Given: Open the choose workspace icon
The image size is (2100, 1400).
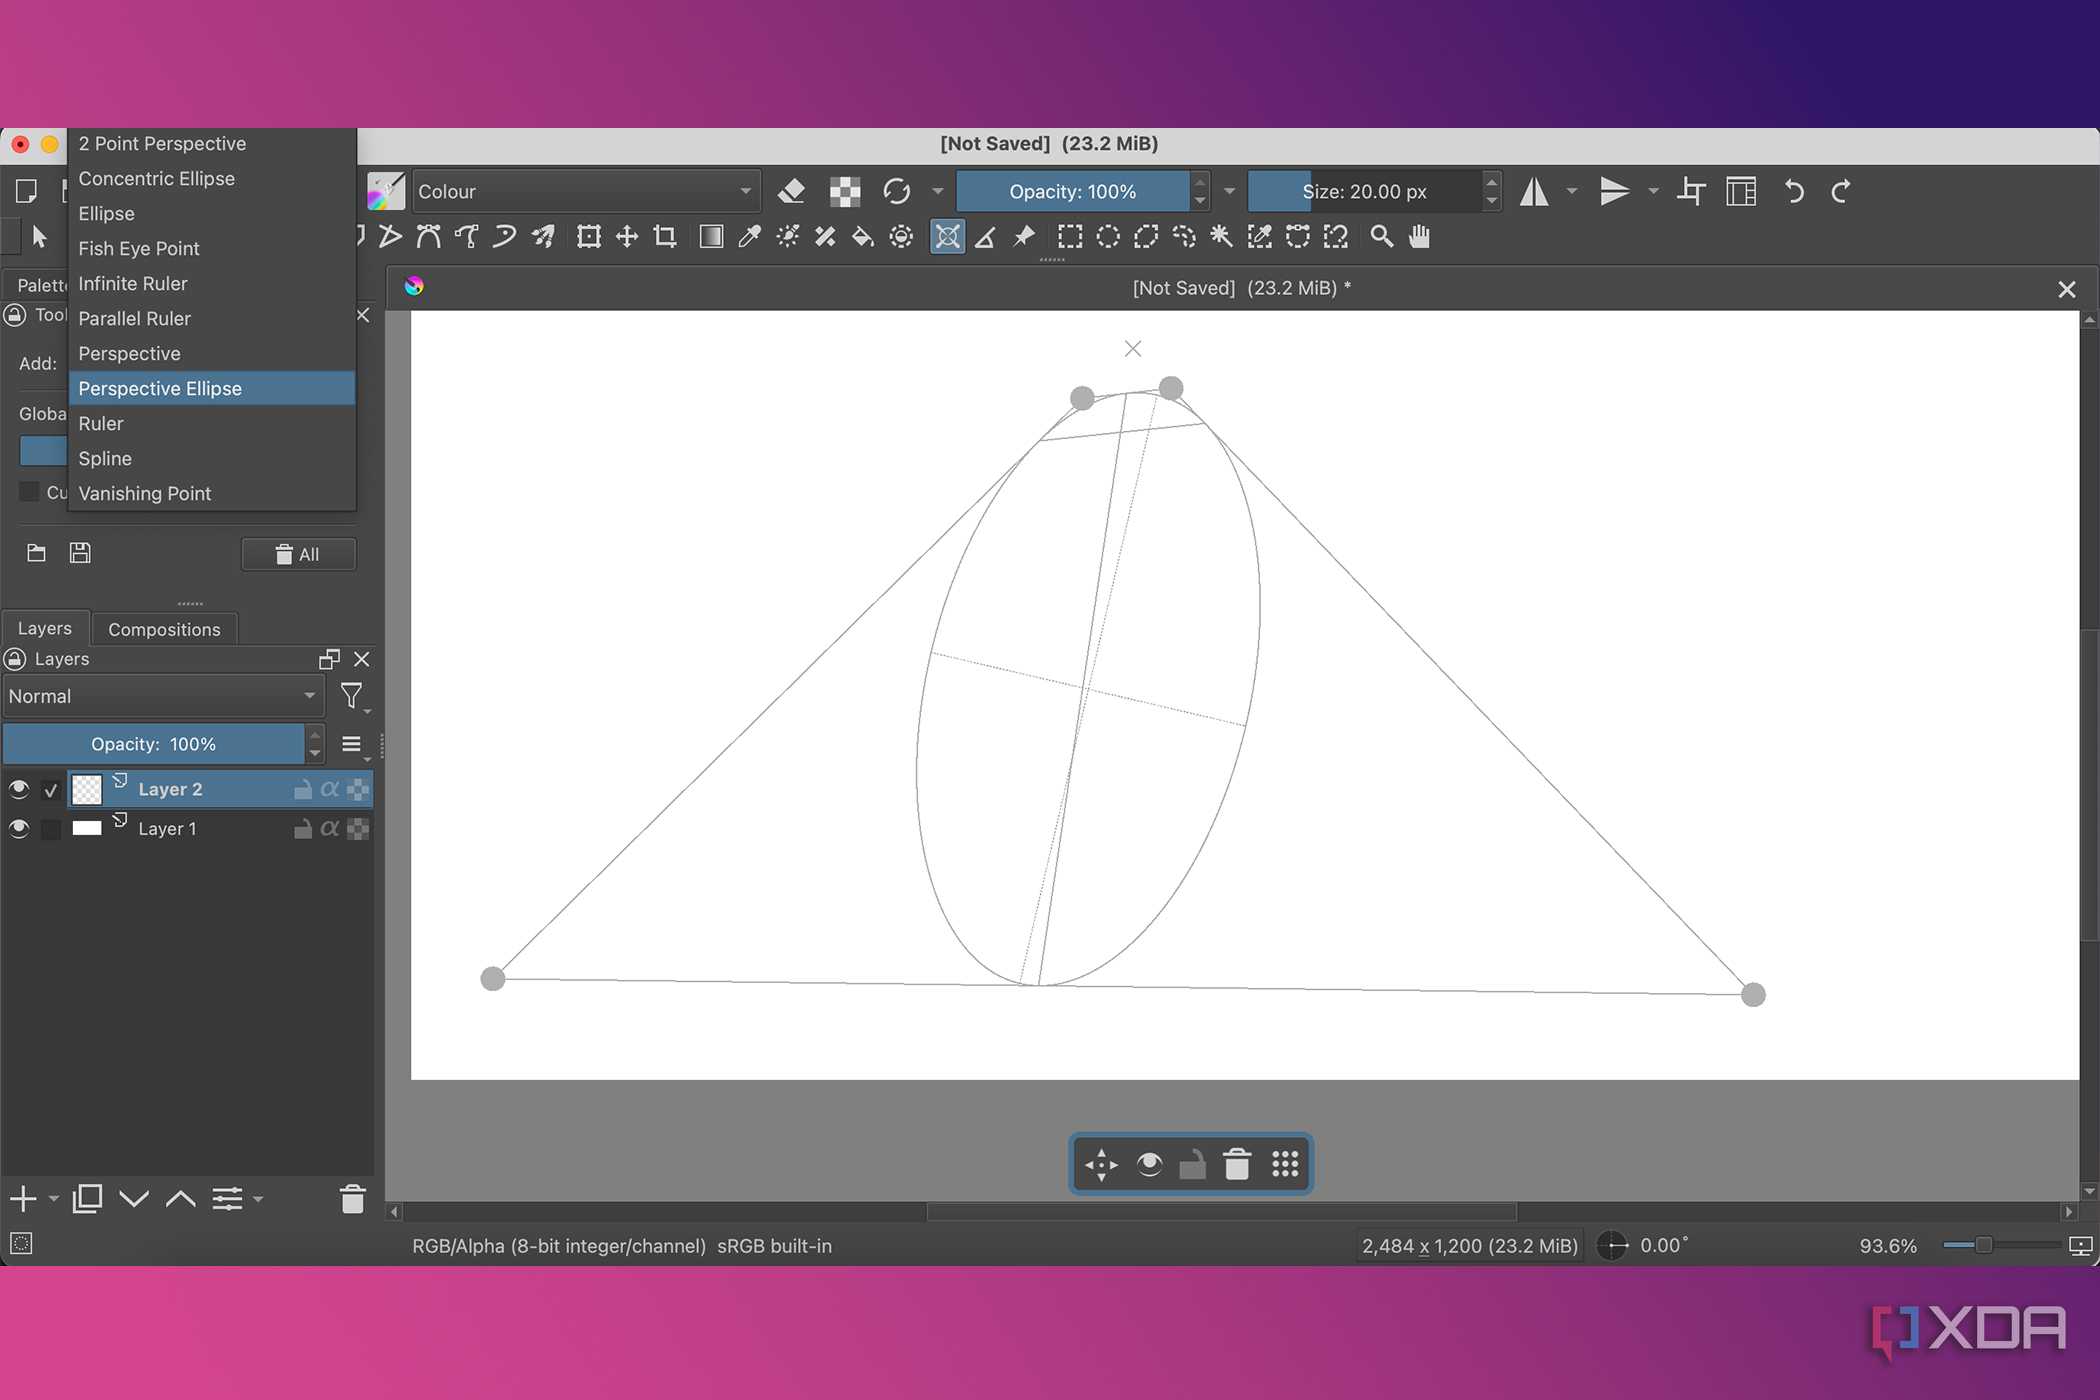Looking at the screenshot, I should 1741,191.
